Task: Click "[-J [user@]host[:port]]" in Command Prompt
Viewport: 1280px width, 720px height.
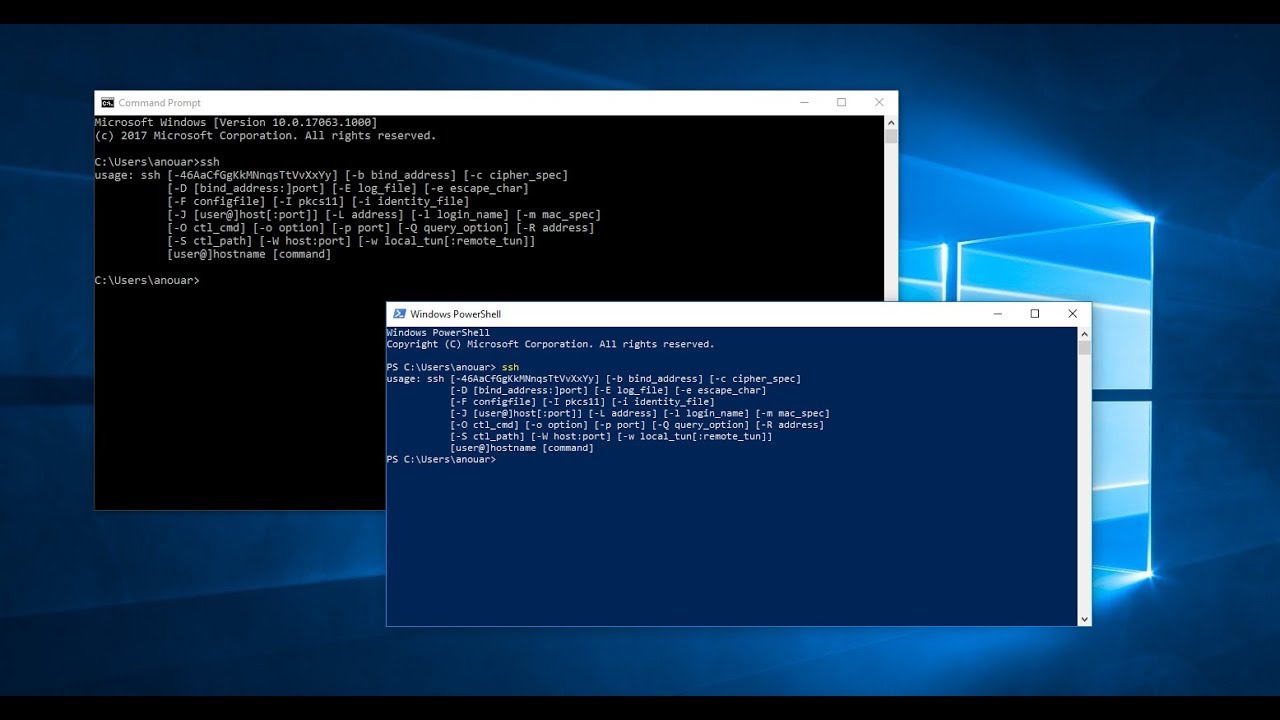Action: [x=242, y=214]
